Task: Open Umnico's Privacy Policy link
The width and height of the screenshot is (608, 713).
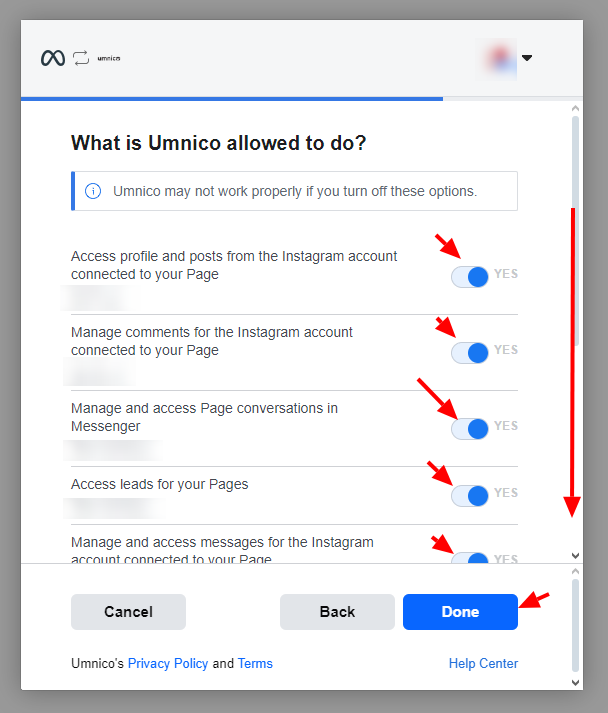Action: pos(168,663)
